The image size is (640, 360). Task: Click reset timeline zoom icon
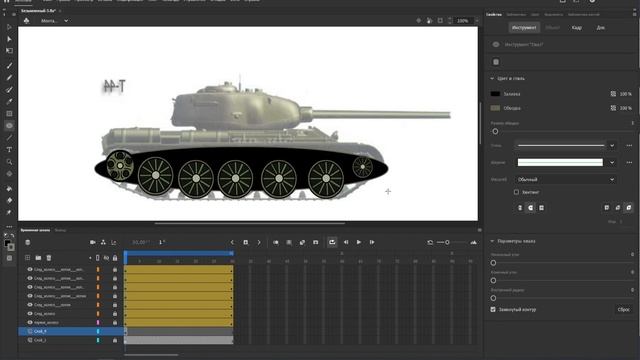pos(430,242)
